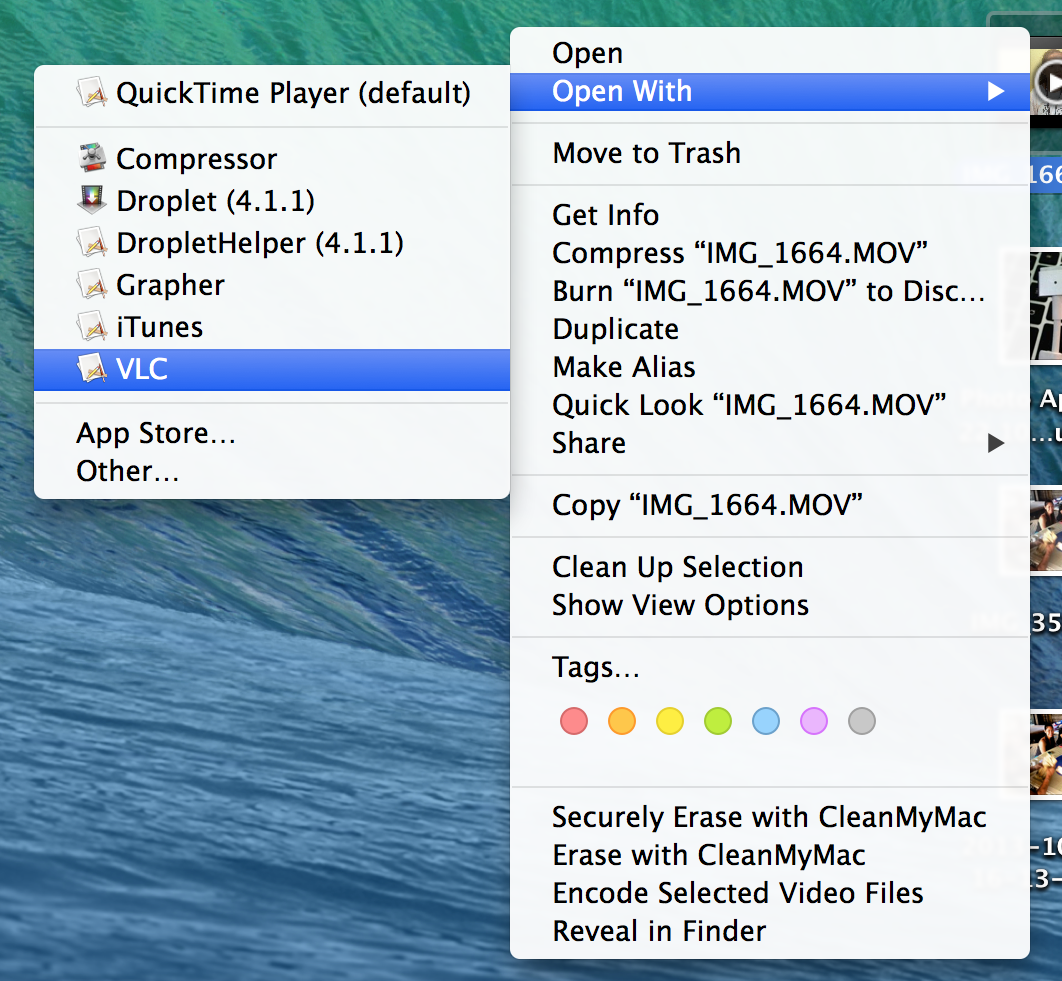
Task: Open the Tags… editor
Action: [x=595, y=667]
